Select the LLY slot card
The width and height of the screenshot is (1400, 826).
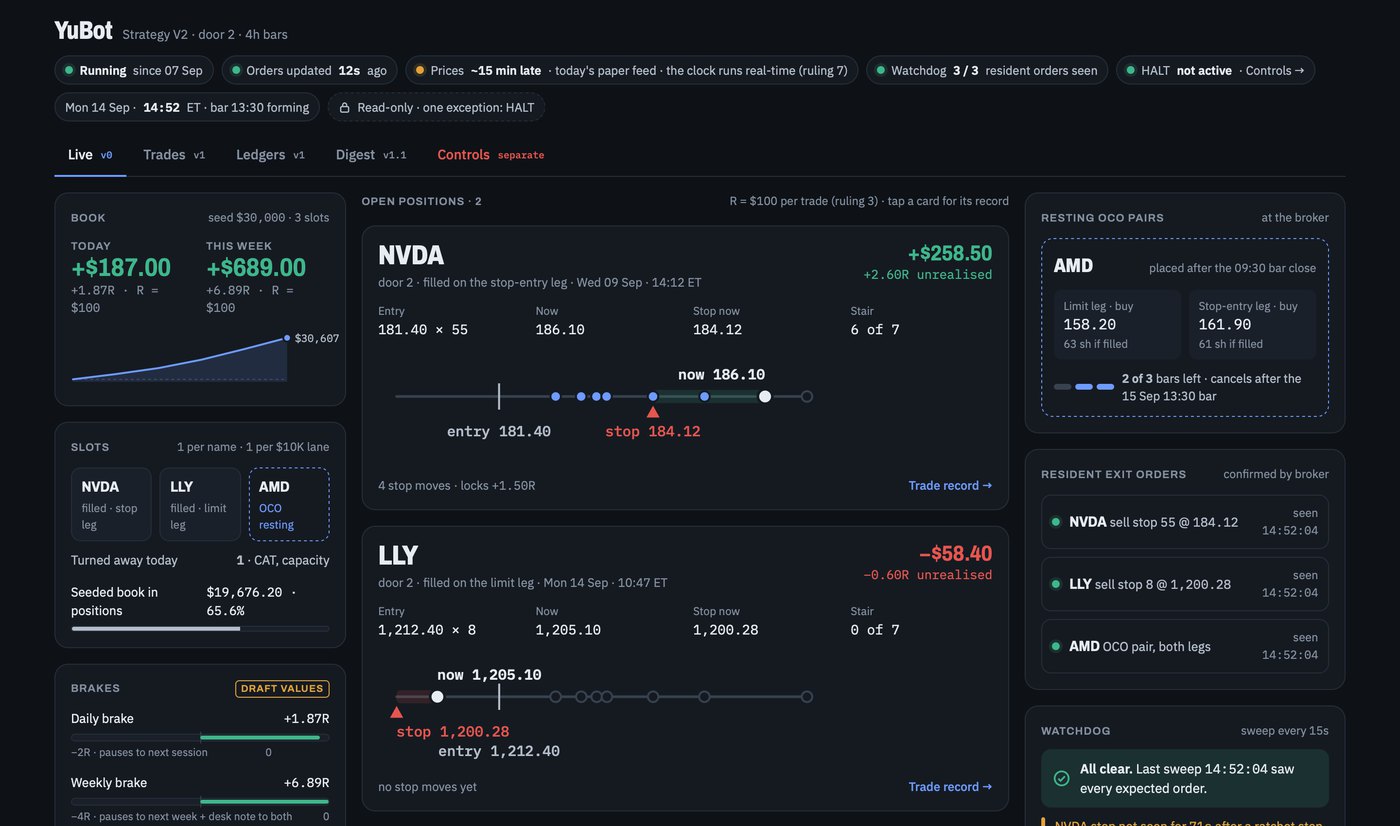point(200,504)
